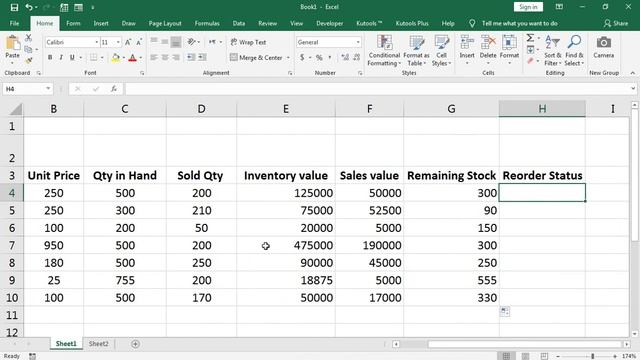The image size is (640, 360).
Task: Click the Sign in button
Action: [x=528, y=7]
